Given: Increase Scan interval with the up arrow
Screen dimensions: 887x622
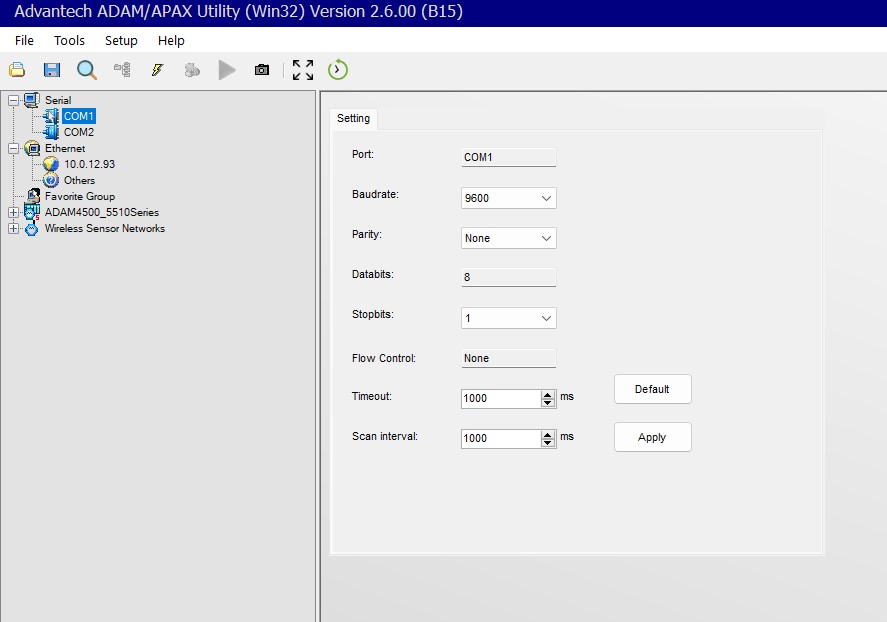Looking at the screenshot, I should tap(548, 434).
